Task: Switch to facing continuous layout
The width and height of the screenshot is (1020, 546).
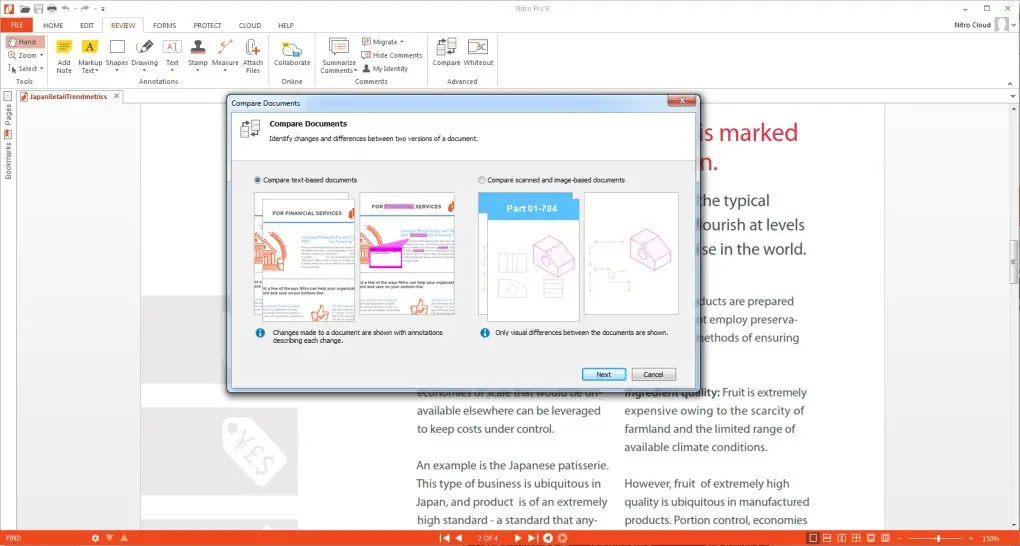Action: point(856,538)
